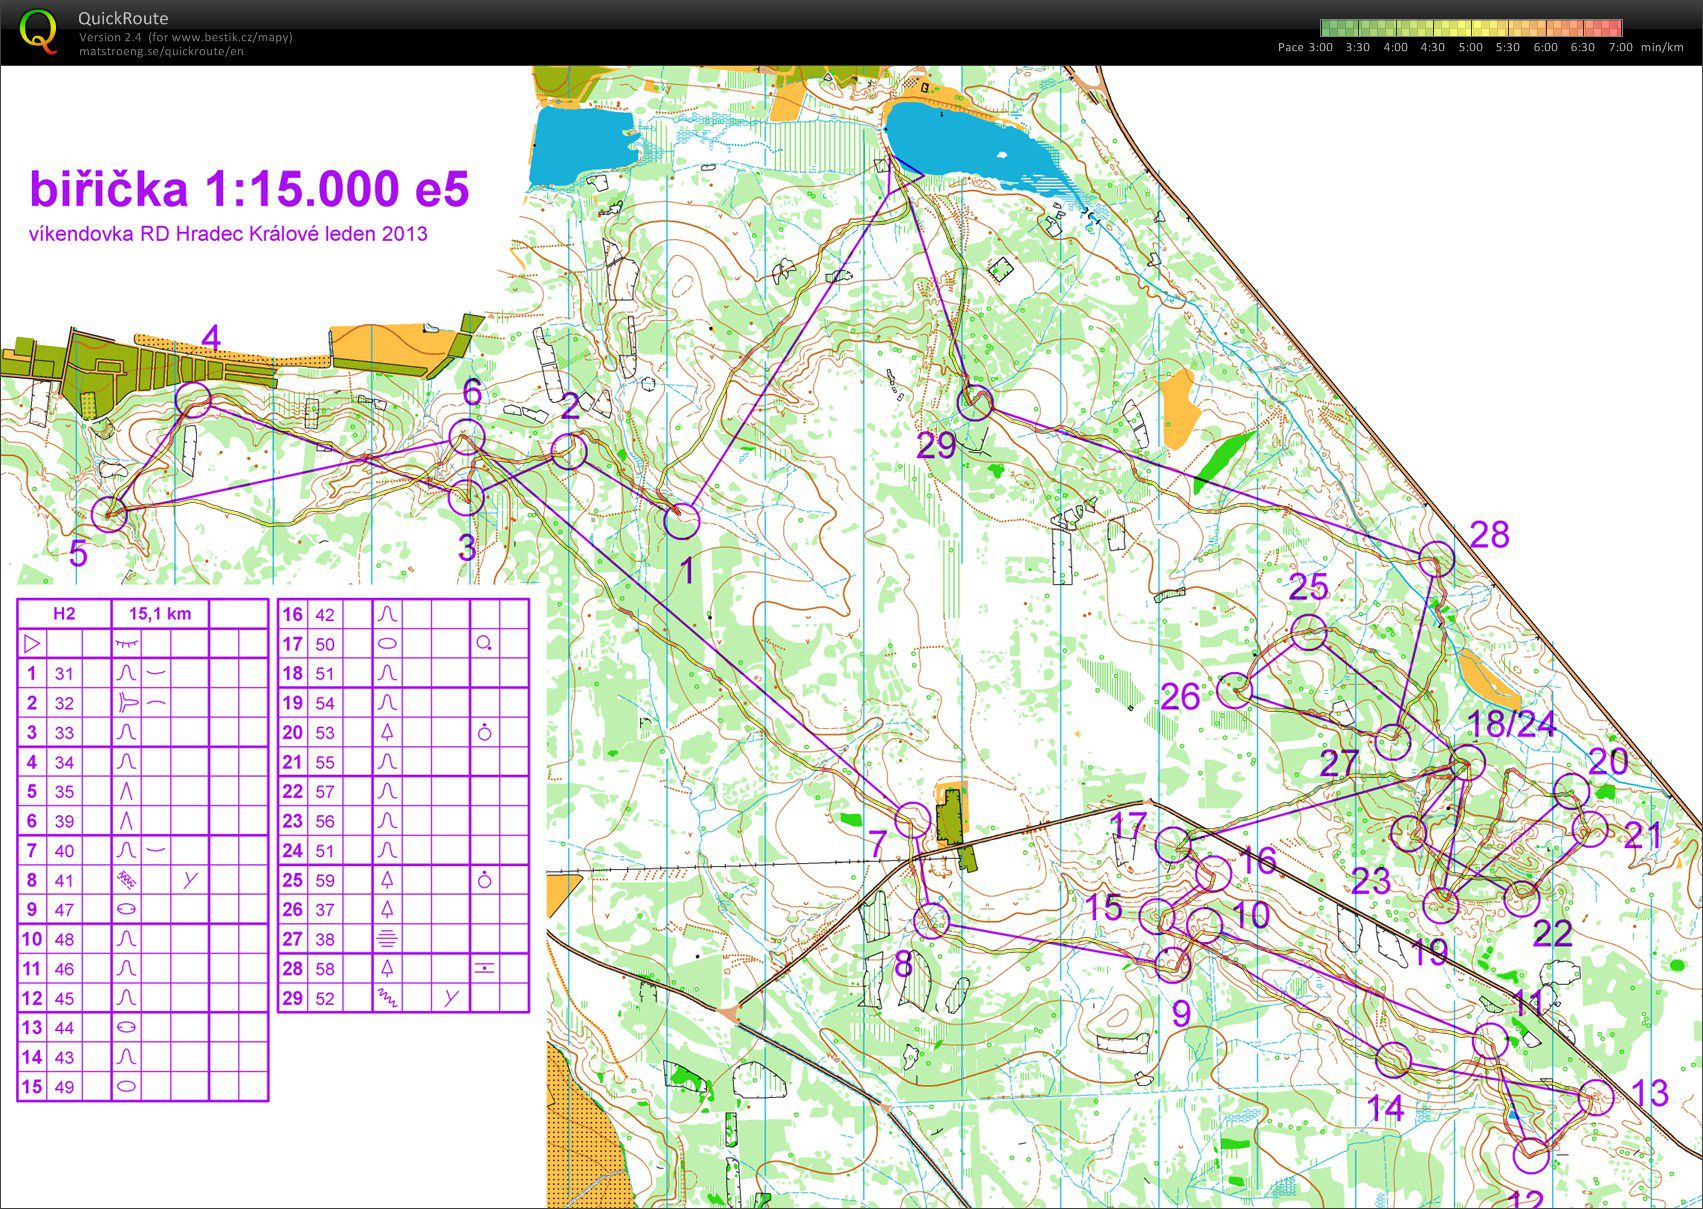Click code '31' in the control table
Image resolution: width=1703 pixels, height=1209 pixels.
point(64,674)
